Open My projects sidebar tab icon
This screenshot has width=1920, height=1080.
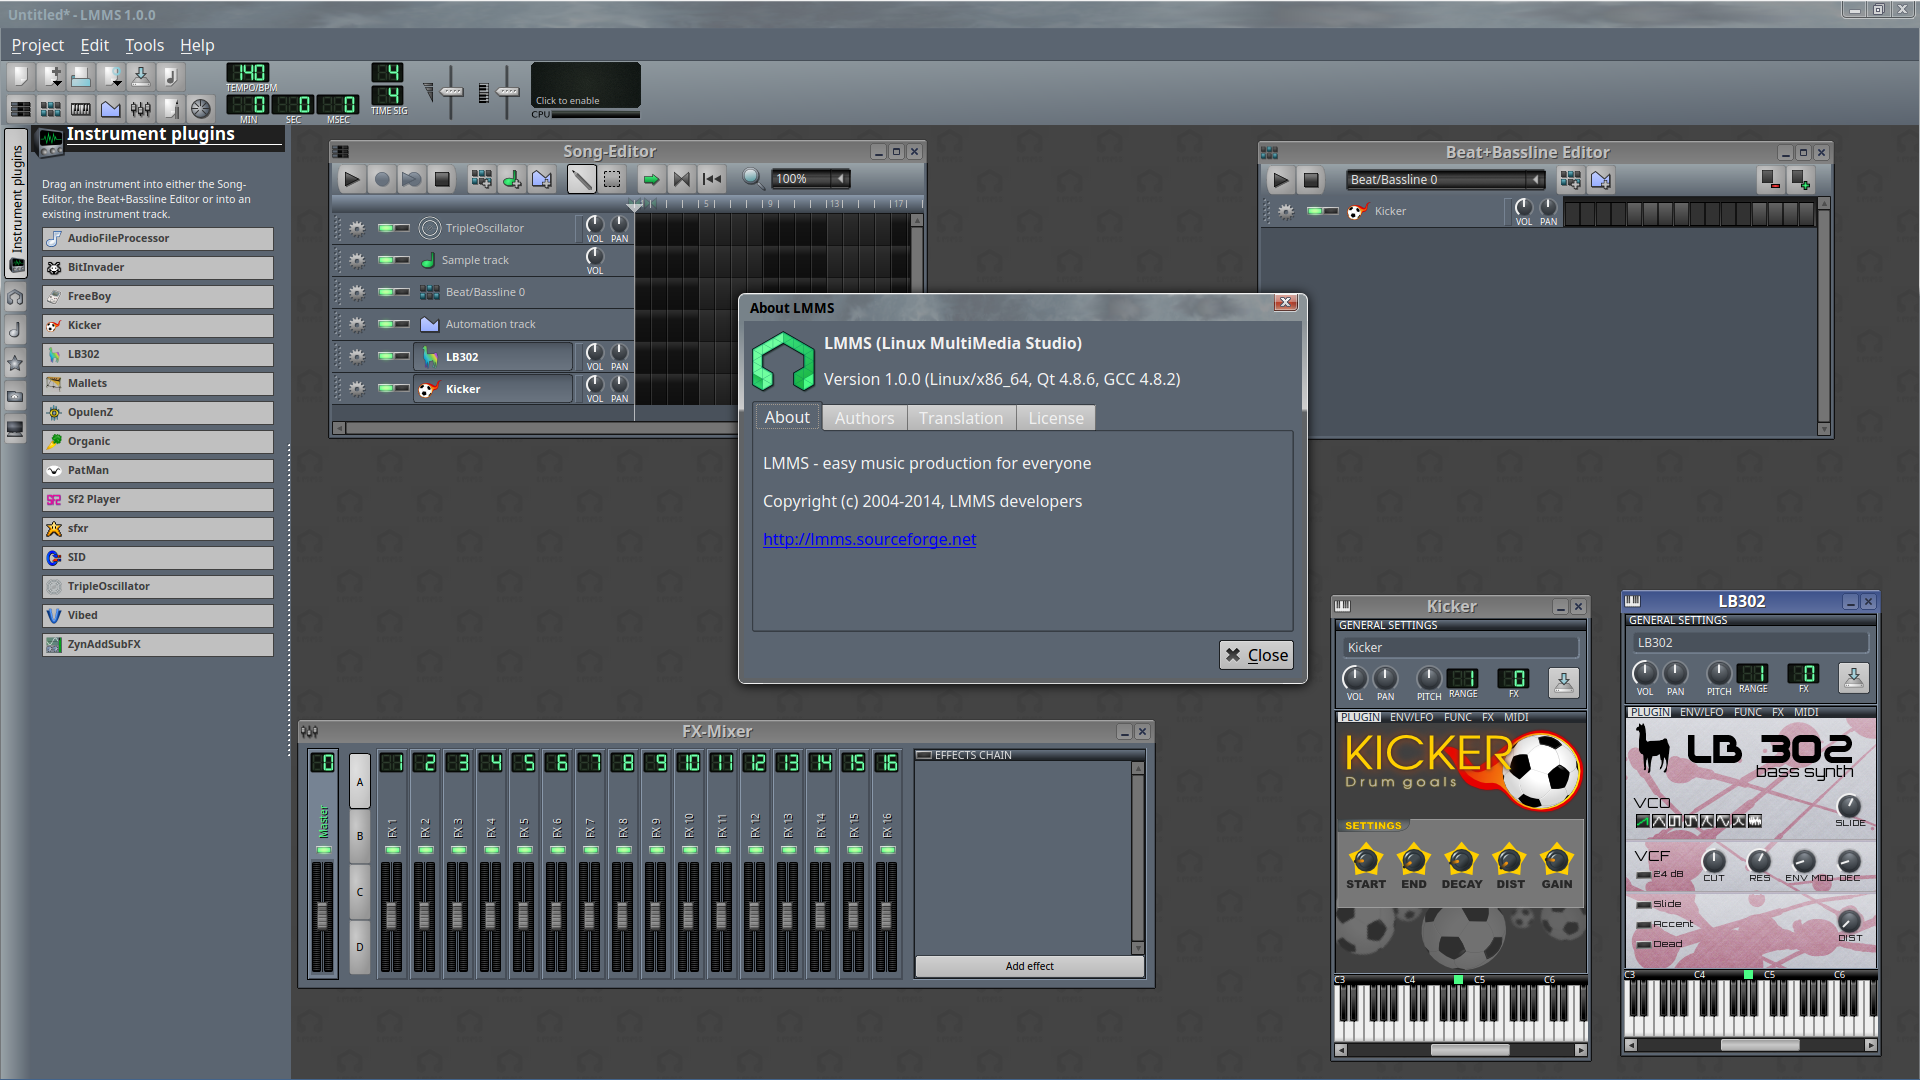tap(15, 297)
